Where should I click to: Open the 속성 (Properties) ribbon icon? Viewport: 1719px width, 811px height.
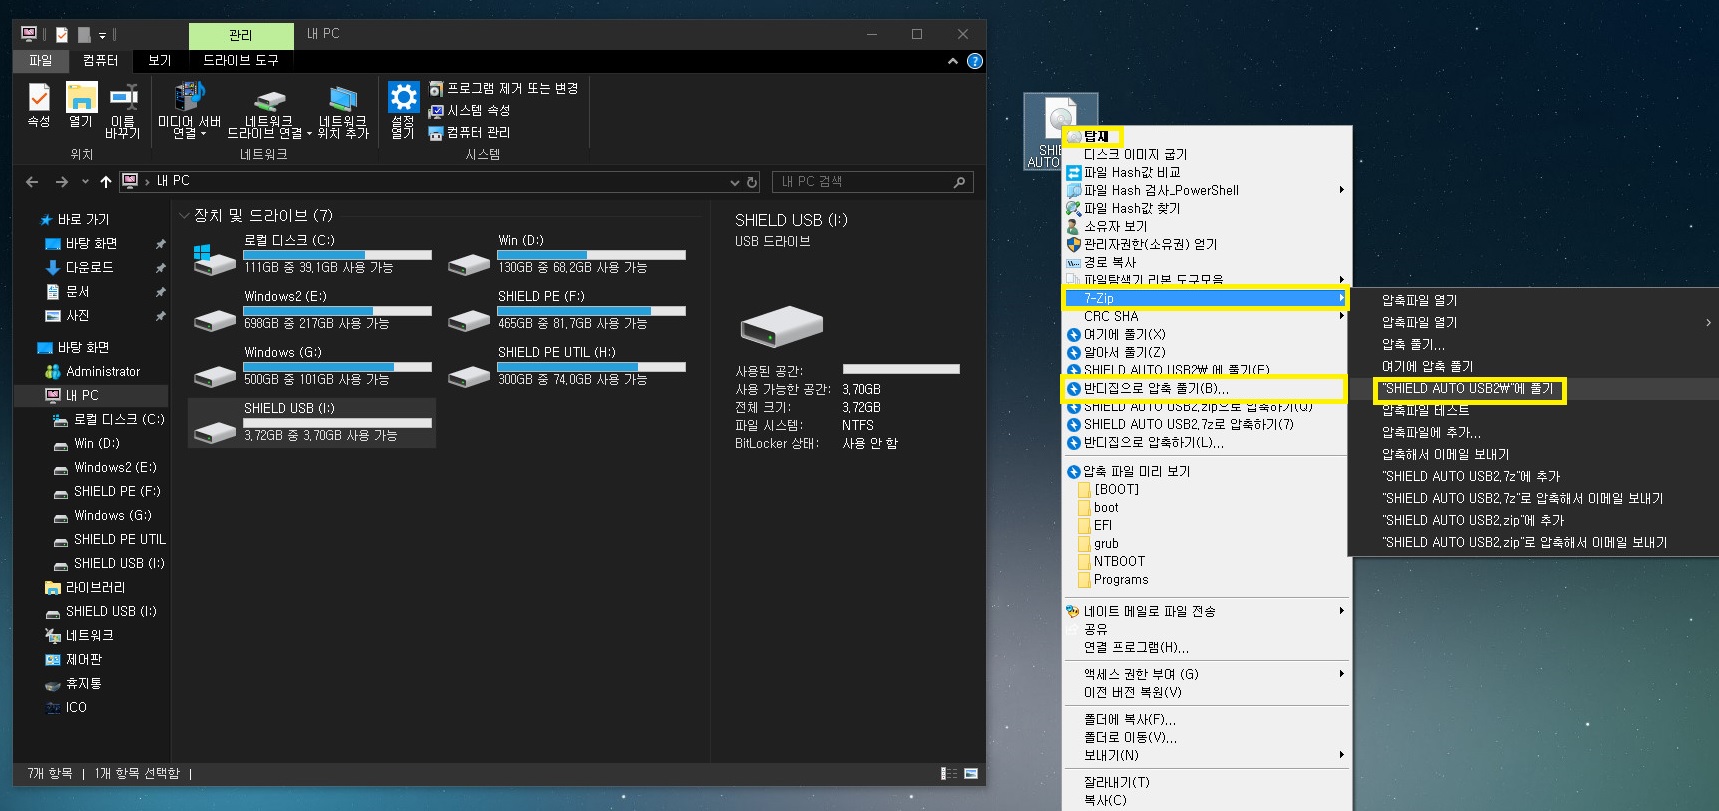click(39, 107)
